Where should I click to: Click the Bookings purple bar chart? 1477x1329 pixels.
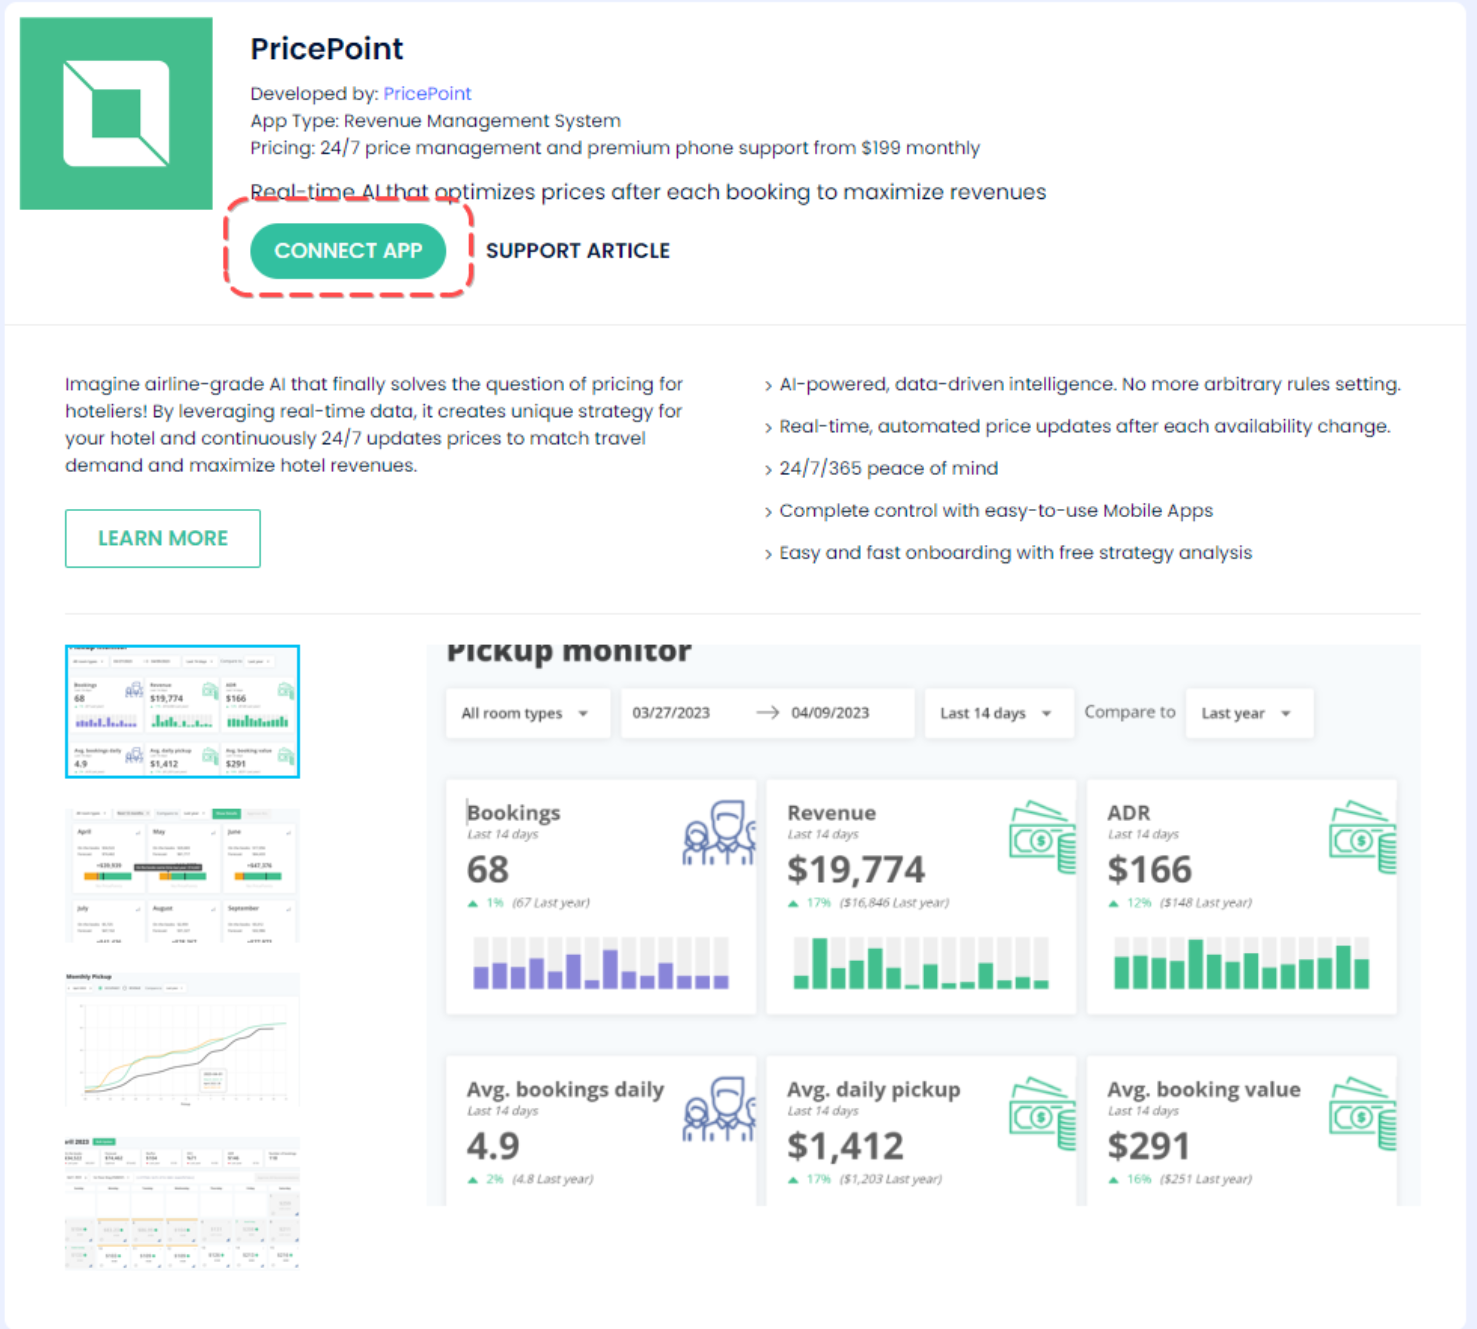click(601, 963)
